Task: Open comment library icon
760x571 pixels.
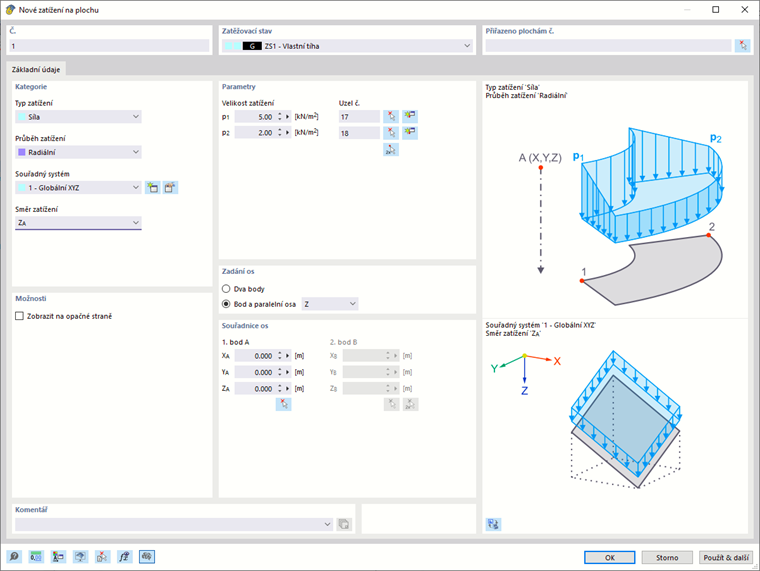Action: [x=344, y=524]
